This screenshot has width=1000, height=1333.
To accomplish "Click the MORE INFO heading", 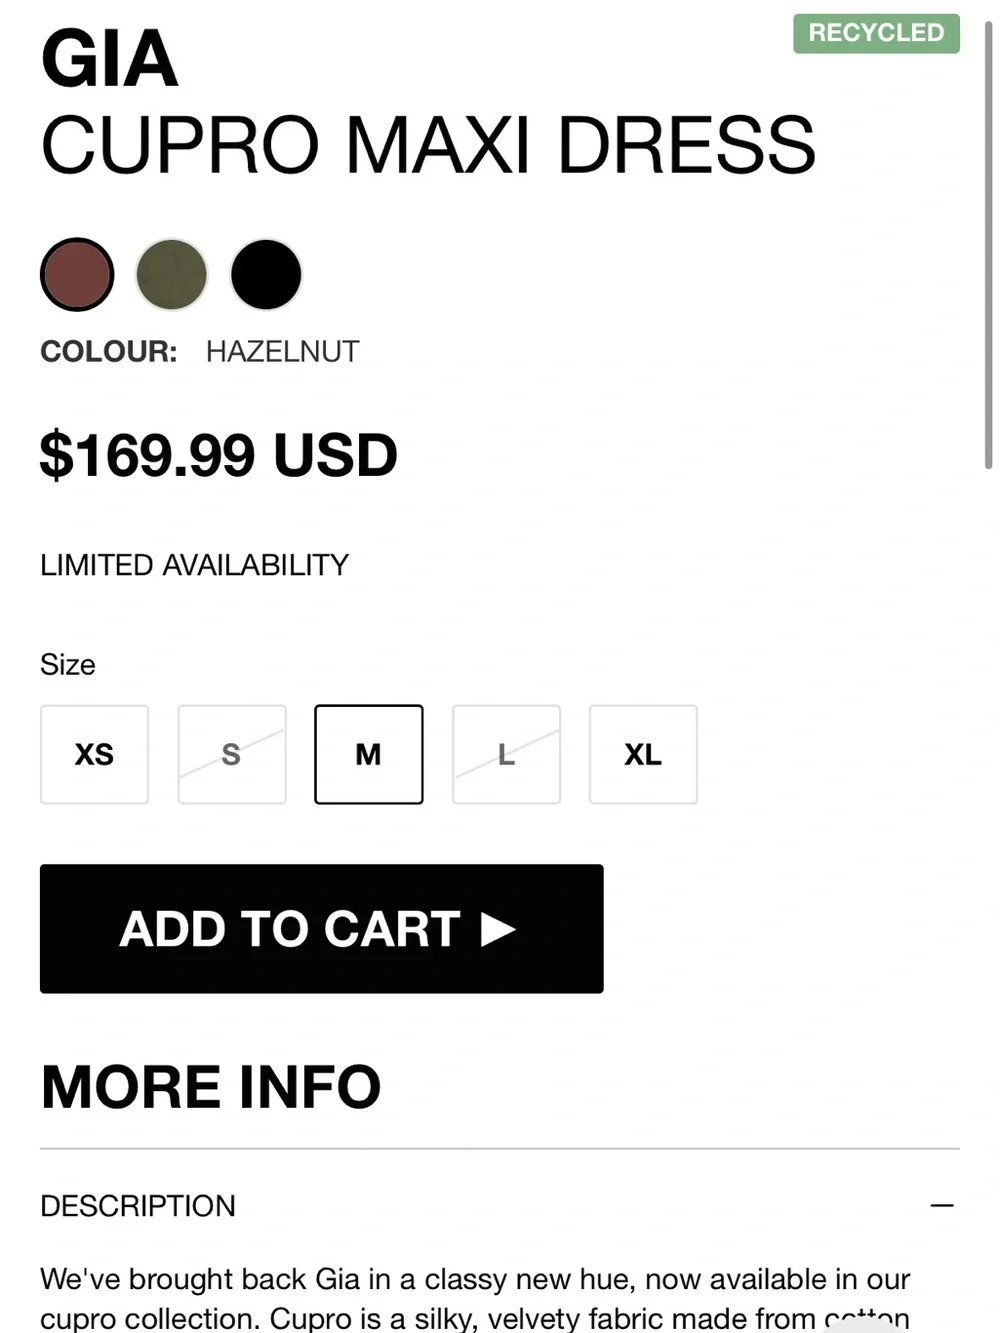I will pos(211,1087).
